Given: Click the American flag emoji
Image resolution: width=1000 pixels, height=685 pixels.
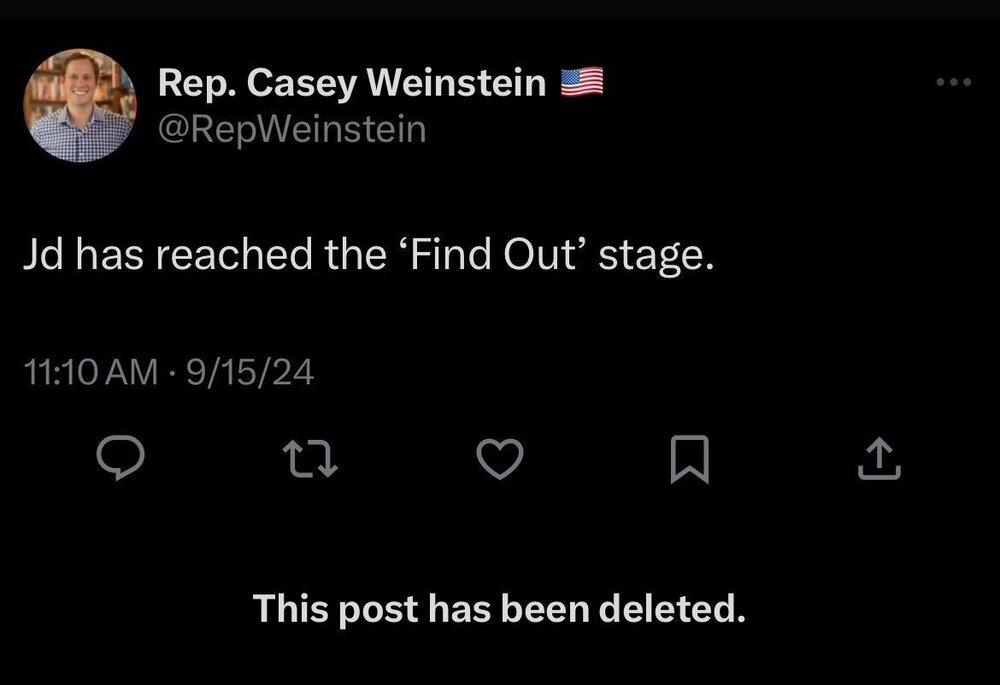Looking at the screenshot, I should 582,82.
